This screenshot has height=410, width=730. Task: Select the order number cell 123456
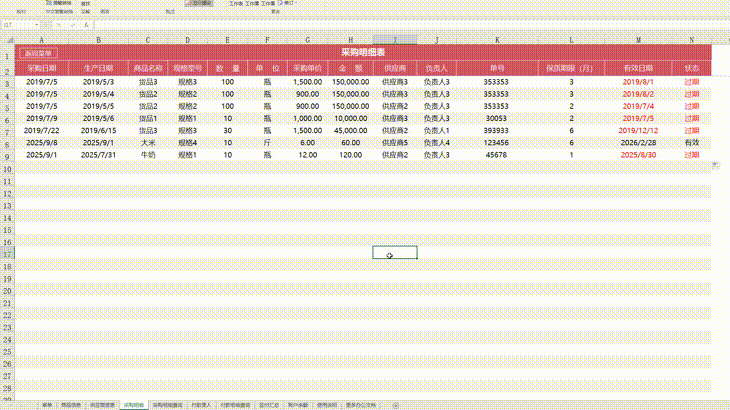496,143
